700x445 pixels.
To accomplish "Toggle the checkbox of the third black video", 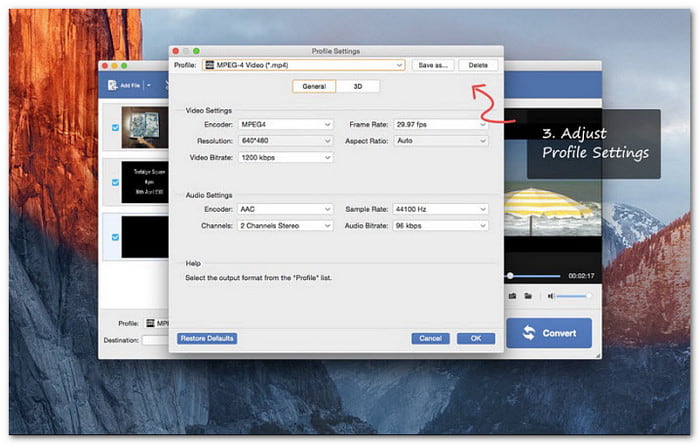I will click(x=115, y=237).
